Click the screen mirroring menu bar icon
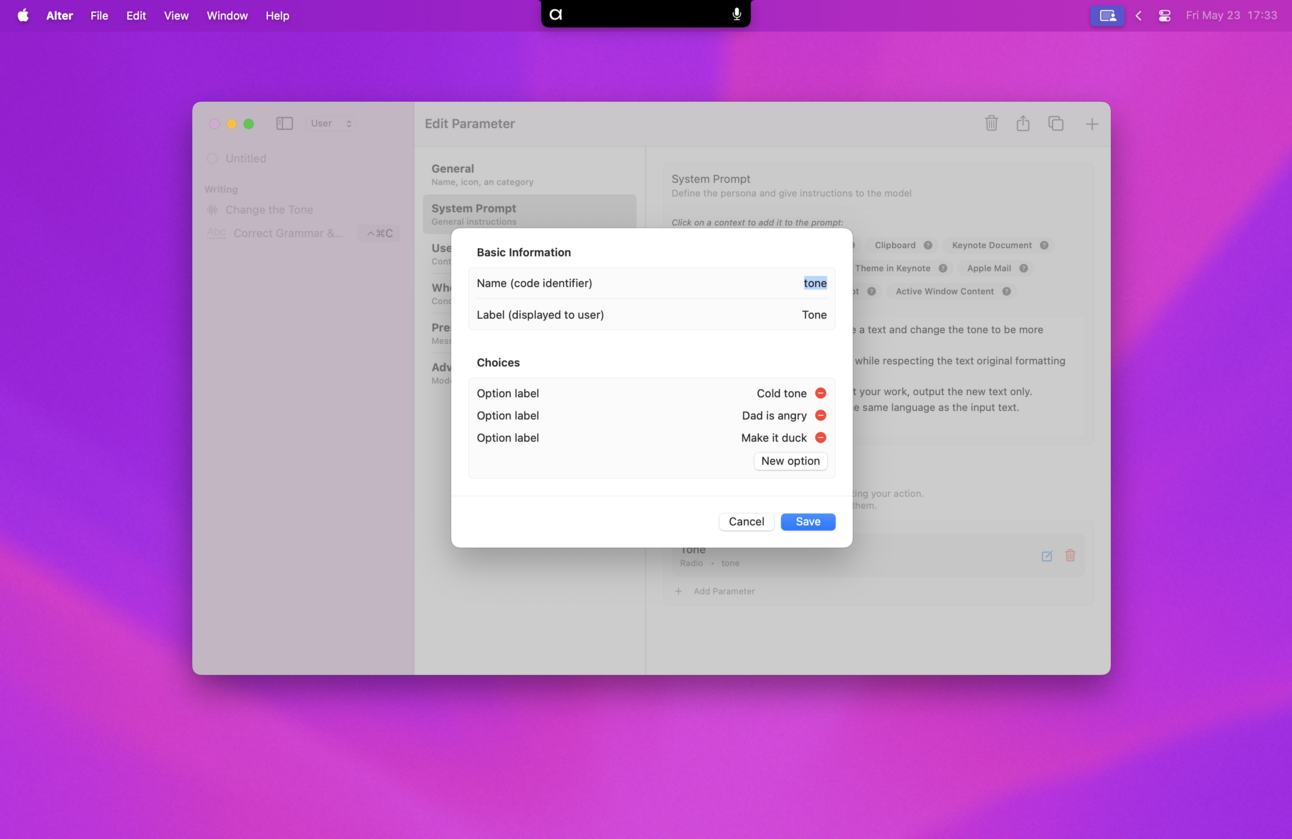The height and width of the screenshot is (839, 1292). 1107,15
